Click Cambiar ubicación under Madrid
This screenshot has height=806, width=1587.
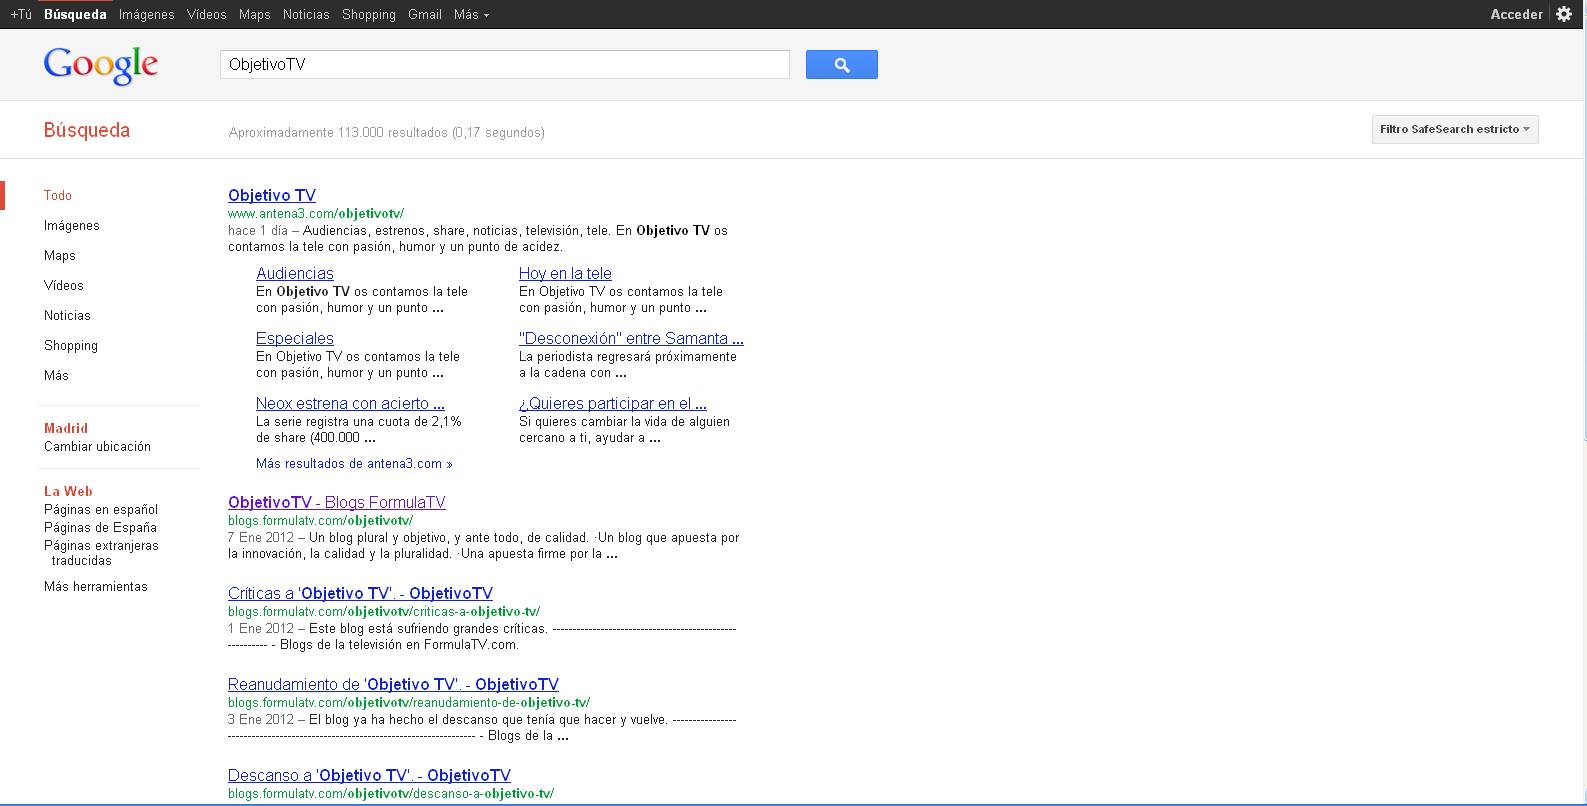click(97, 447)
